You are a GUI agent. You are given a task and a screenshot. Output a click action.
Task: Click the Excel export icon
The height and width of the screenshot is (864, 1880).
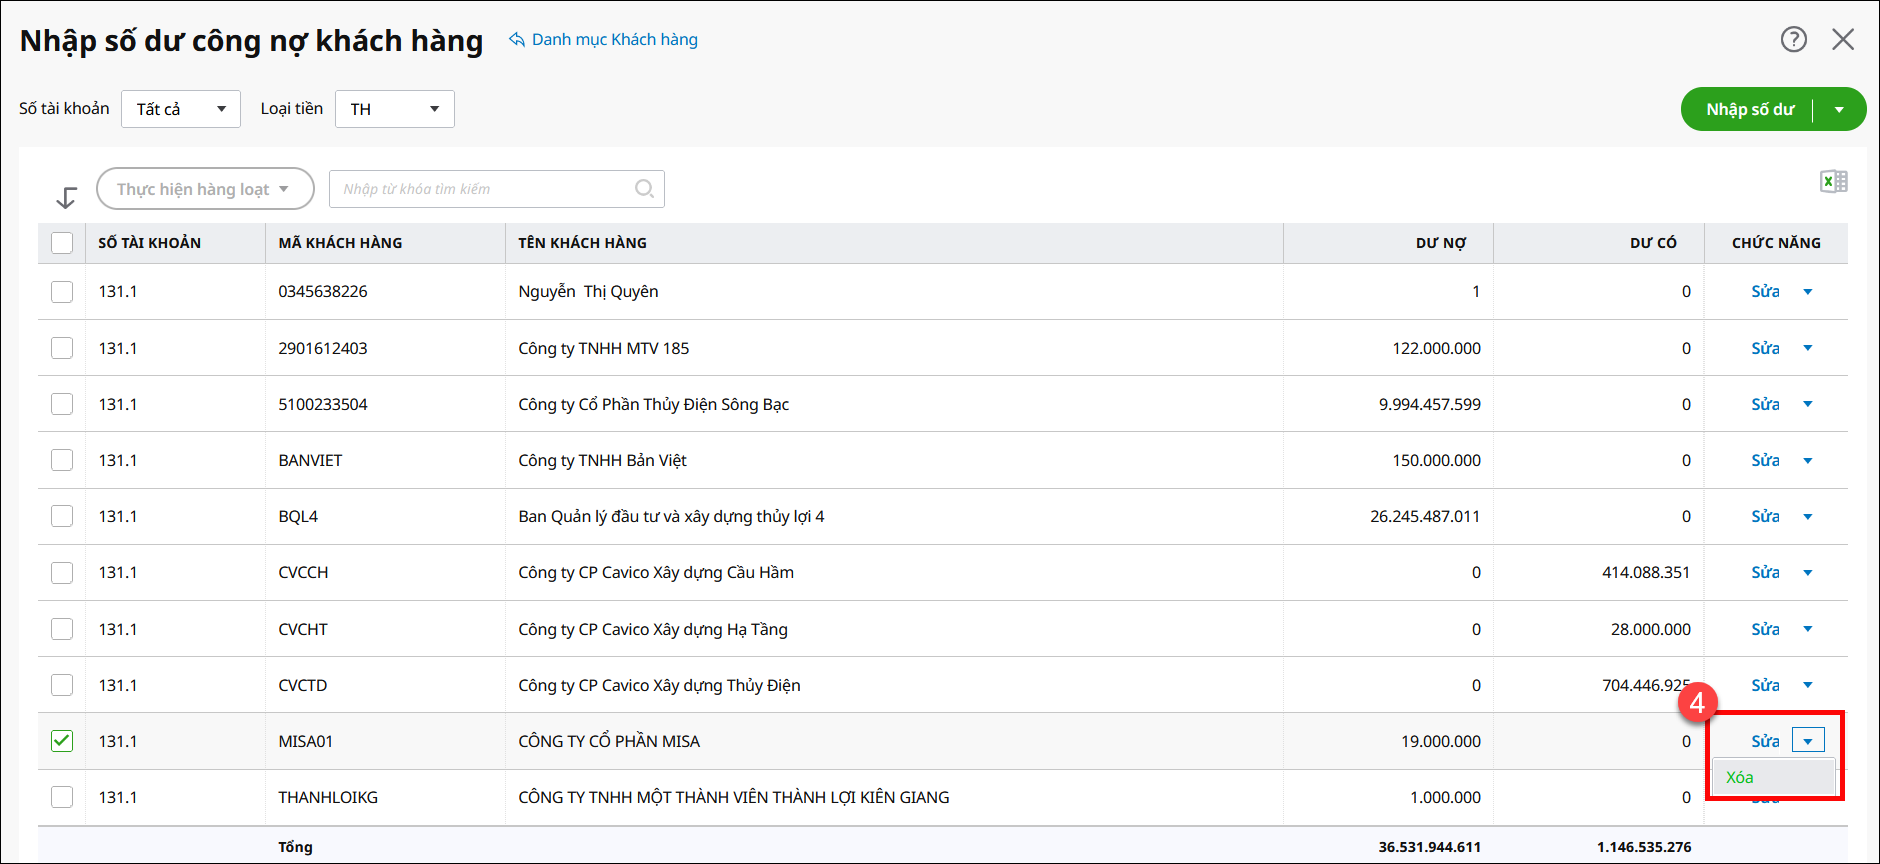(1833, 182)
